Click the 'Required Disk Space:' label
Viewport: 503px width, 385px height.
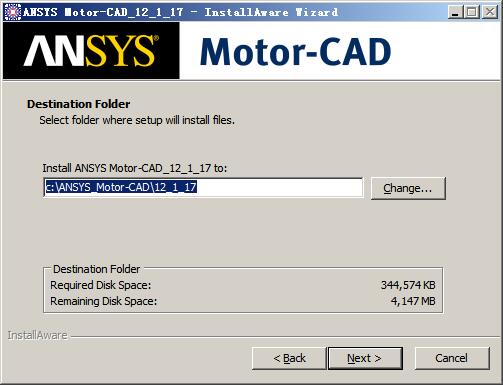tap(101, 285)
